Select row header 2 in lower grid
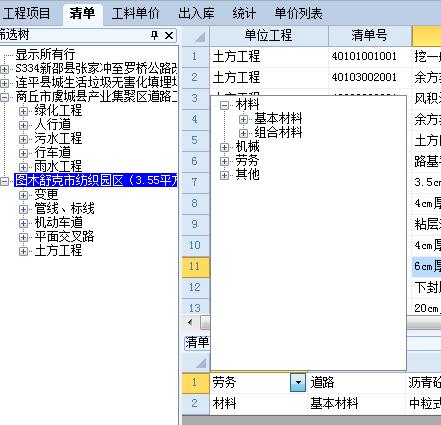The image size is (441, 425). tap(195, 403)
